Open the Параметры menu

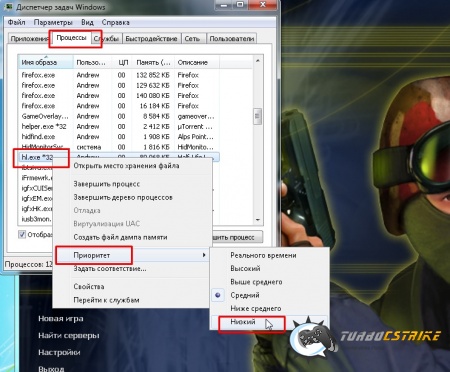tap(53, 22)
